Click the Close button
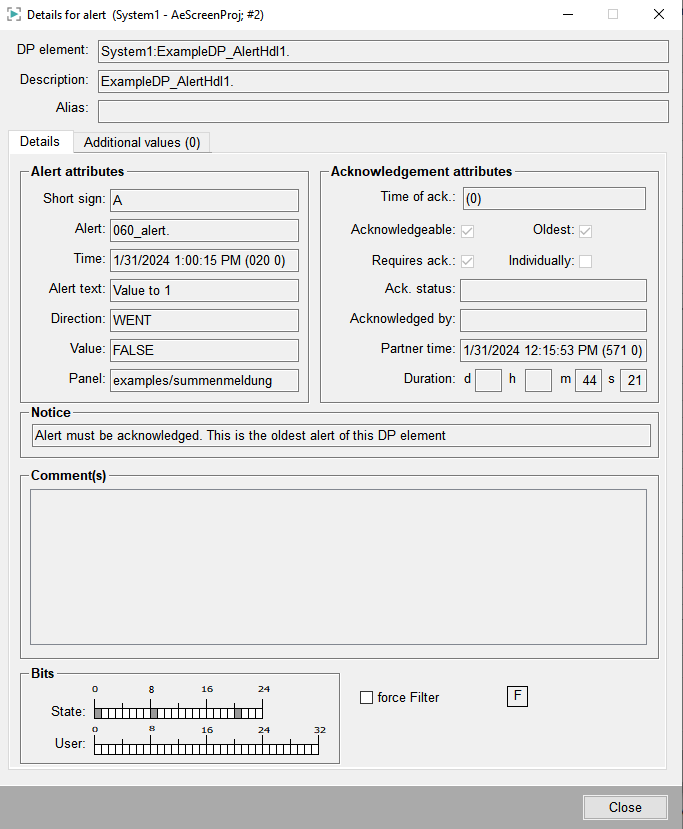The width and height of the screenshot is (683, 829). pos(625,807)
